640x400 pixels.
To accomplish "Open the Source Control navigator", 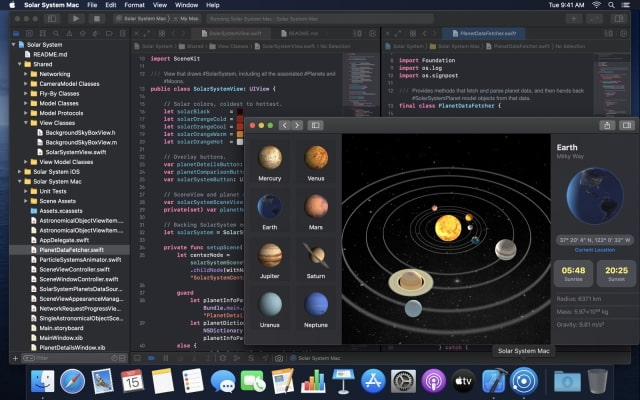I will click(29, 33).
